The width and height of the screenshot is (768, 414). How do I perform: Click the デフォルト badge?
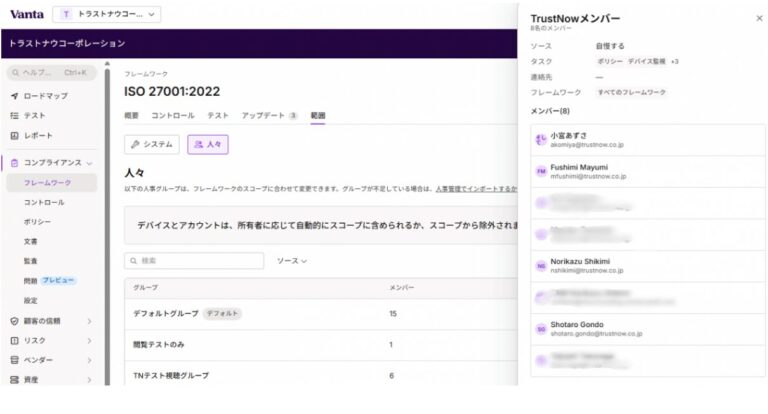point(222,314)
